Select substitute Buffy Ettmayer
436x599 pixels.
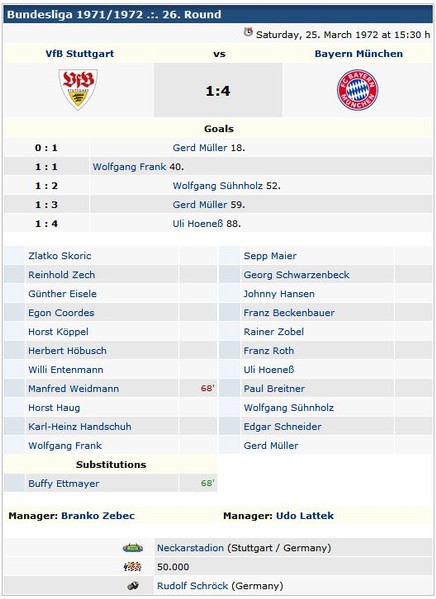[63, 484]
